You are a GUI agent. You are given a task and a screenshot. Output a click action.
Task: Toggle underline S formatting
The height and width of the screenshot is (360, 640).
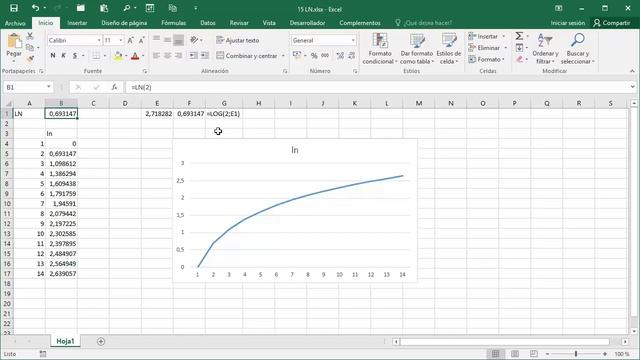pyautogui.click(x=75, y=56)
